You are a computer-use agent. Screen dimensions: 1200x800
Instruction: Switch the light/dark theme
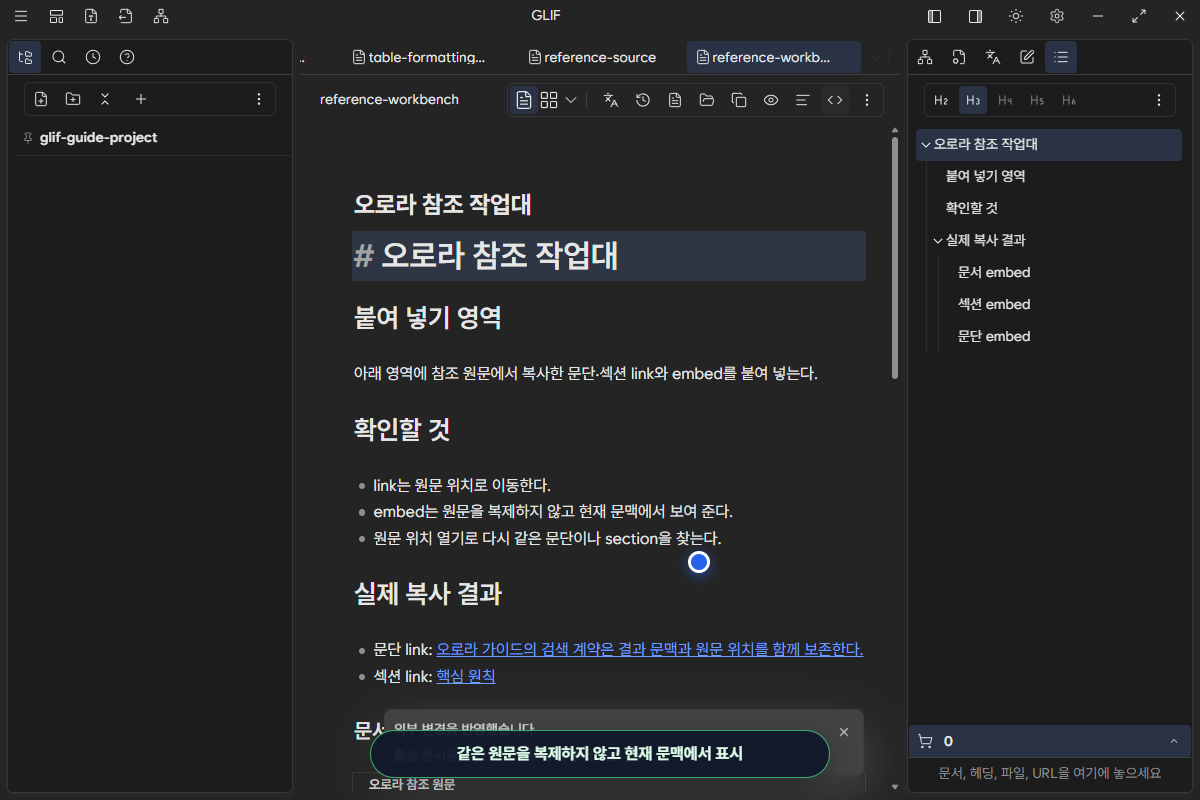click(1016, 16)
